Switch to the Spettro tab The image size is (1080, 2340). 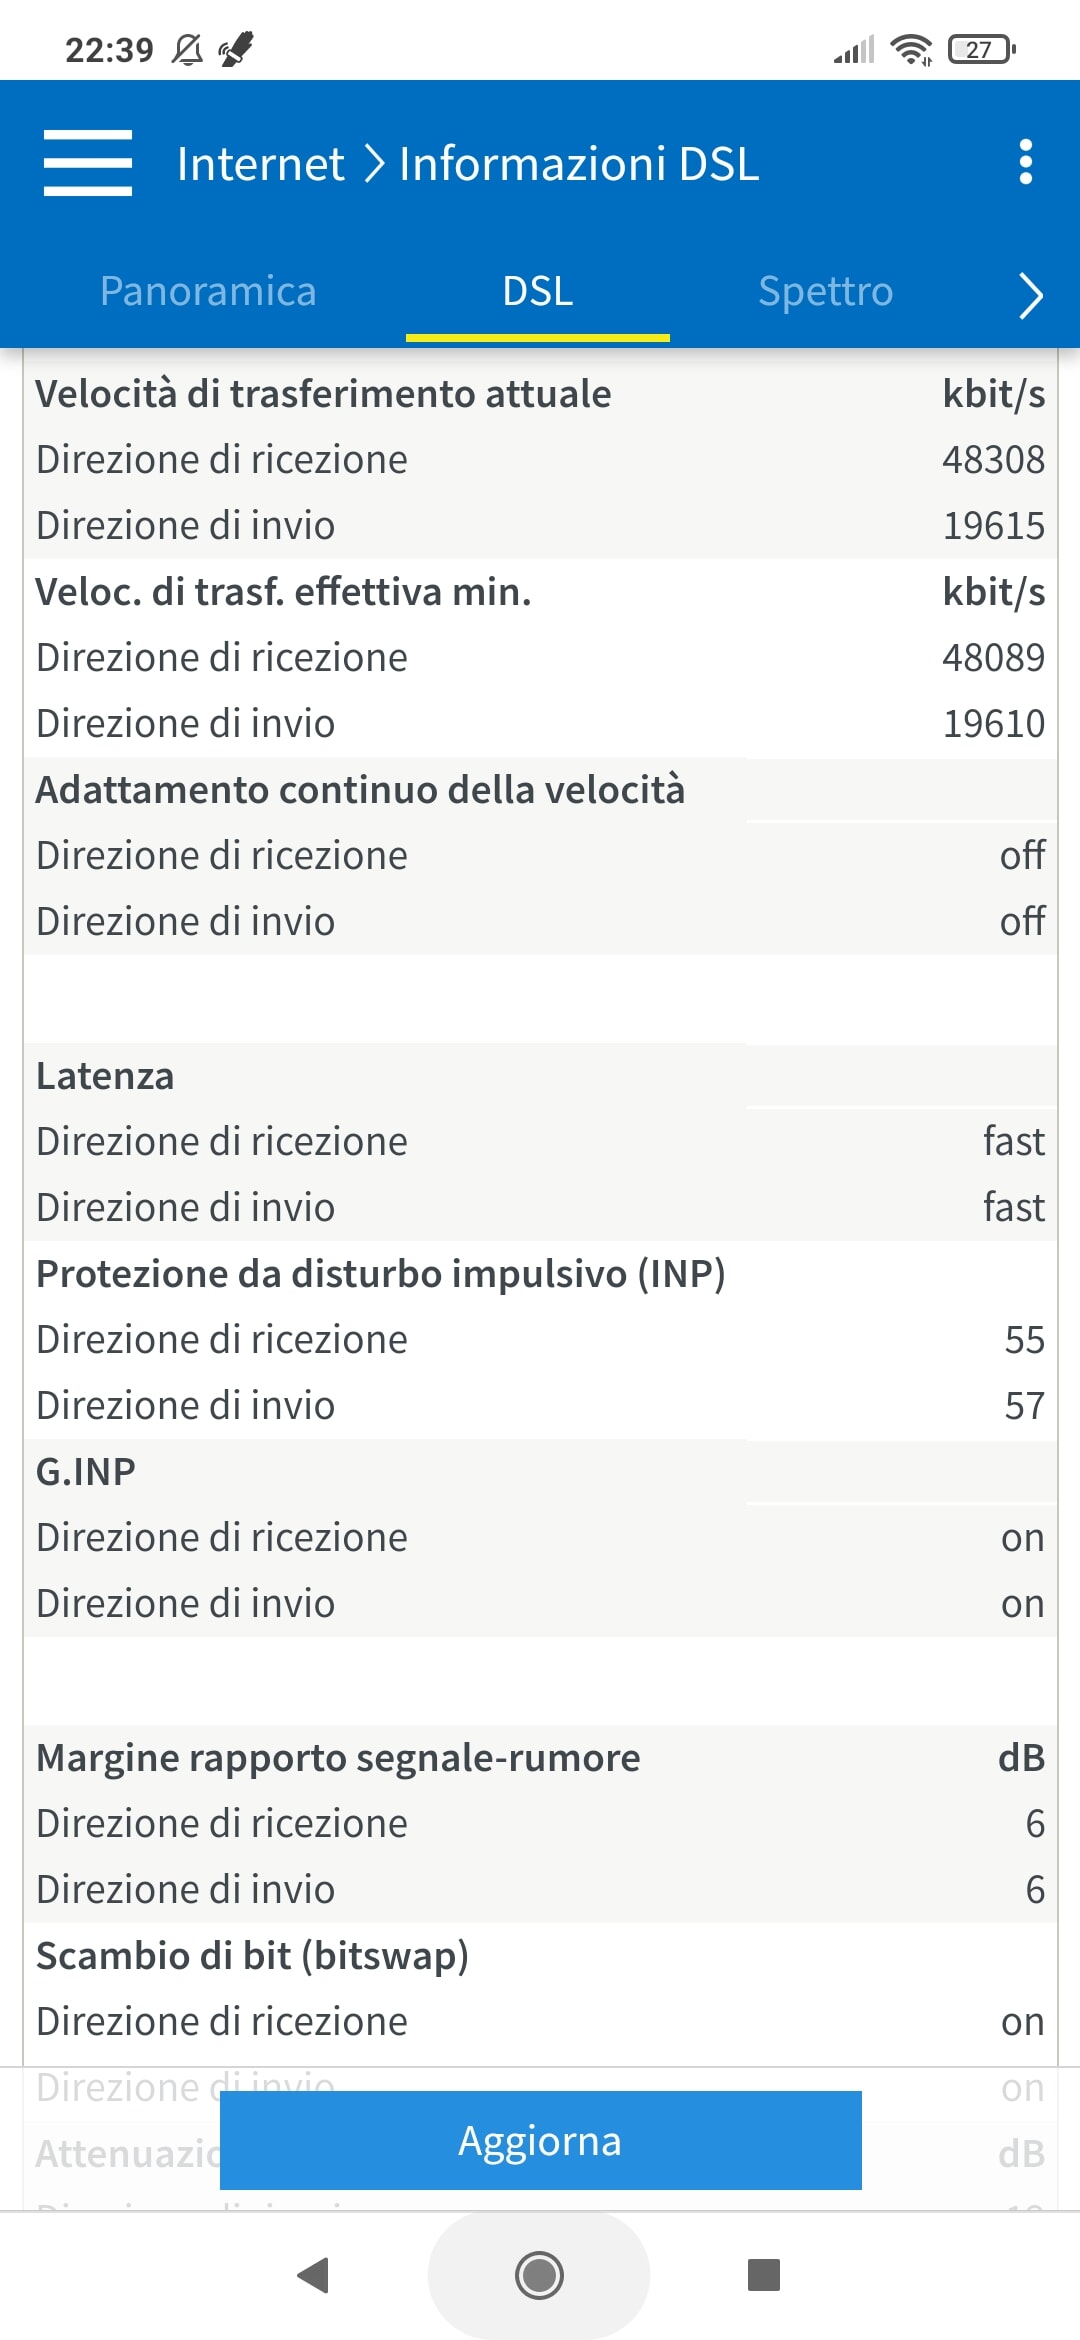pos(825,291)
